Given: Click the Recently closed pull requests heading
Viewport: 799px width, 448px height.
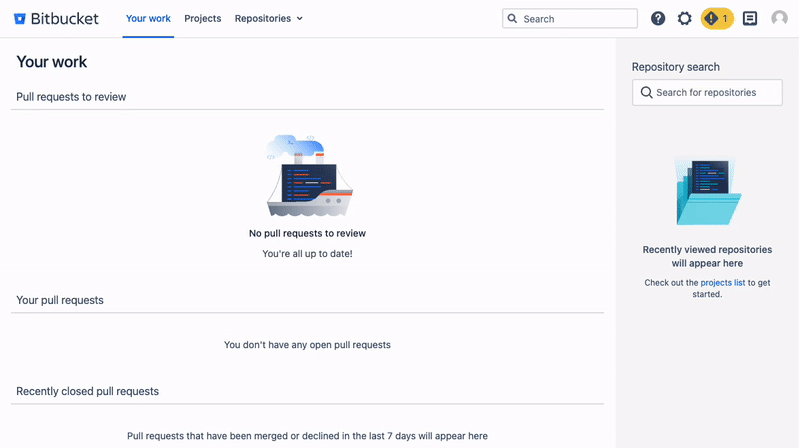Looking at the screenshot, I should pyautogui.click(x=87, y=391).
